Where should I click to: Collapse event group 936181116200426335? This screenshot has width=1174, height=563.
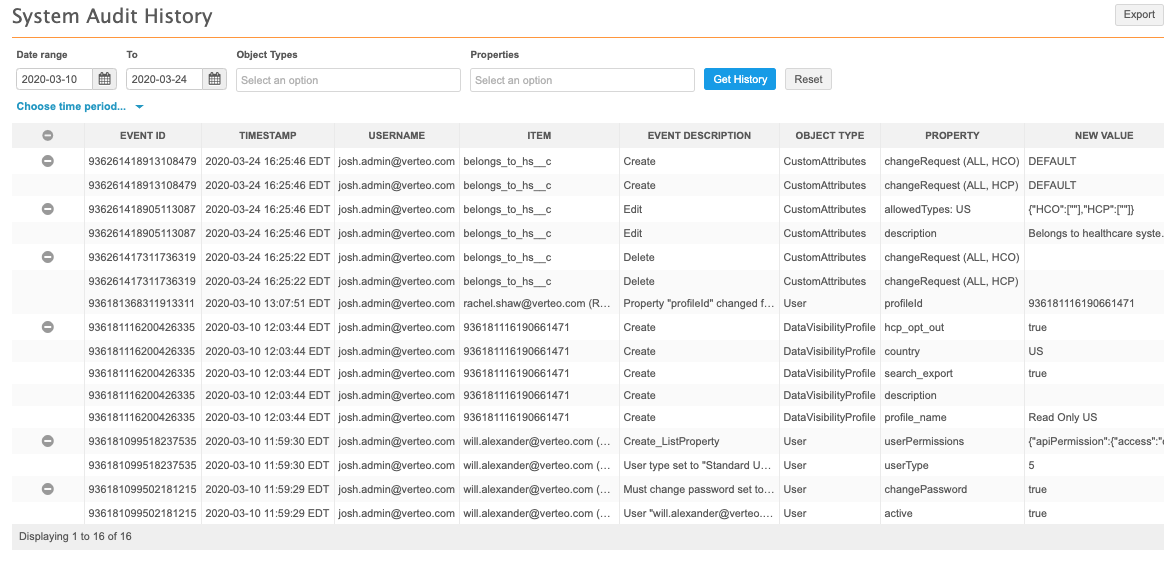pos(47,327)
